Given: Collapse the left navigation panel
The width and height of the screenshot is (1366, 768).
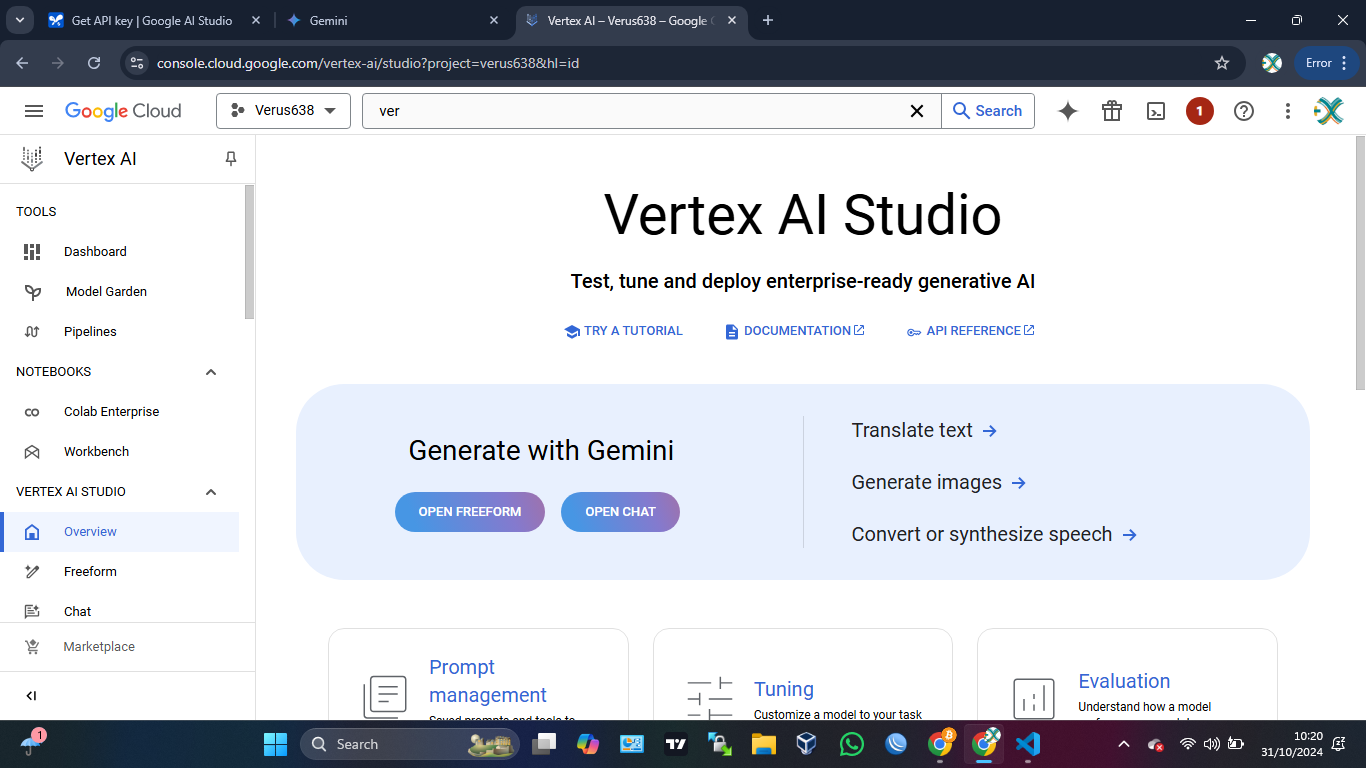Looking at the screenshot, I should (x=31, y=696).
